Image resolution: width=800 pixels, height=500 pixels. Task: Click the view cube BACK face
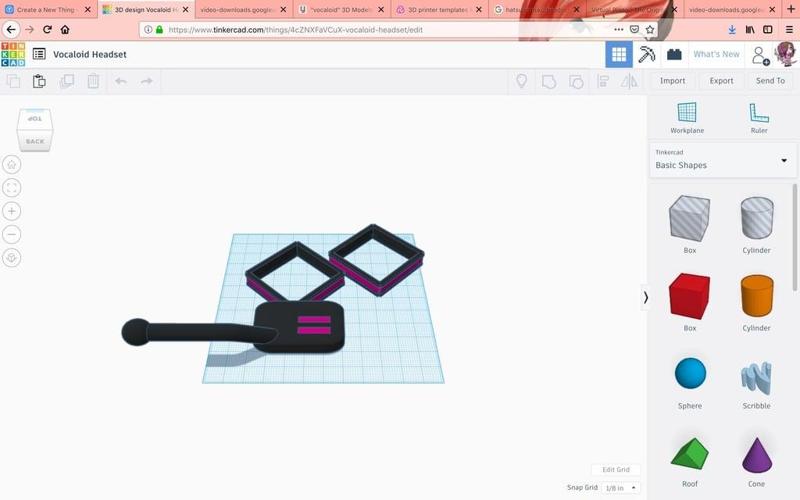[35, 141]
